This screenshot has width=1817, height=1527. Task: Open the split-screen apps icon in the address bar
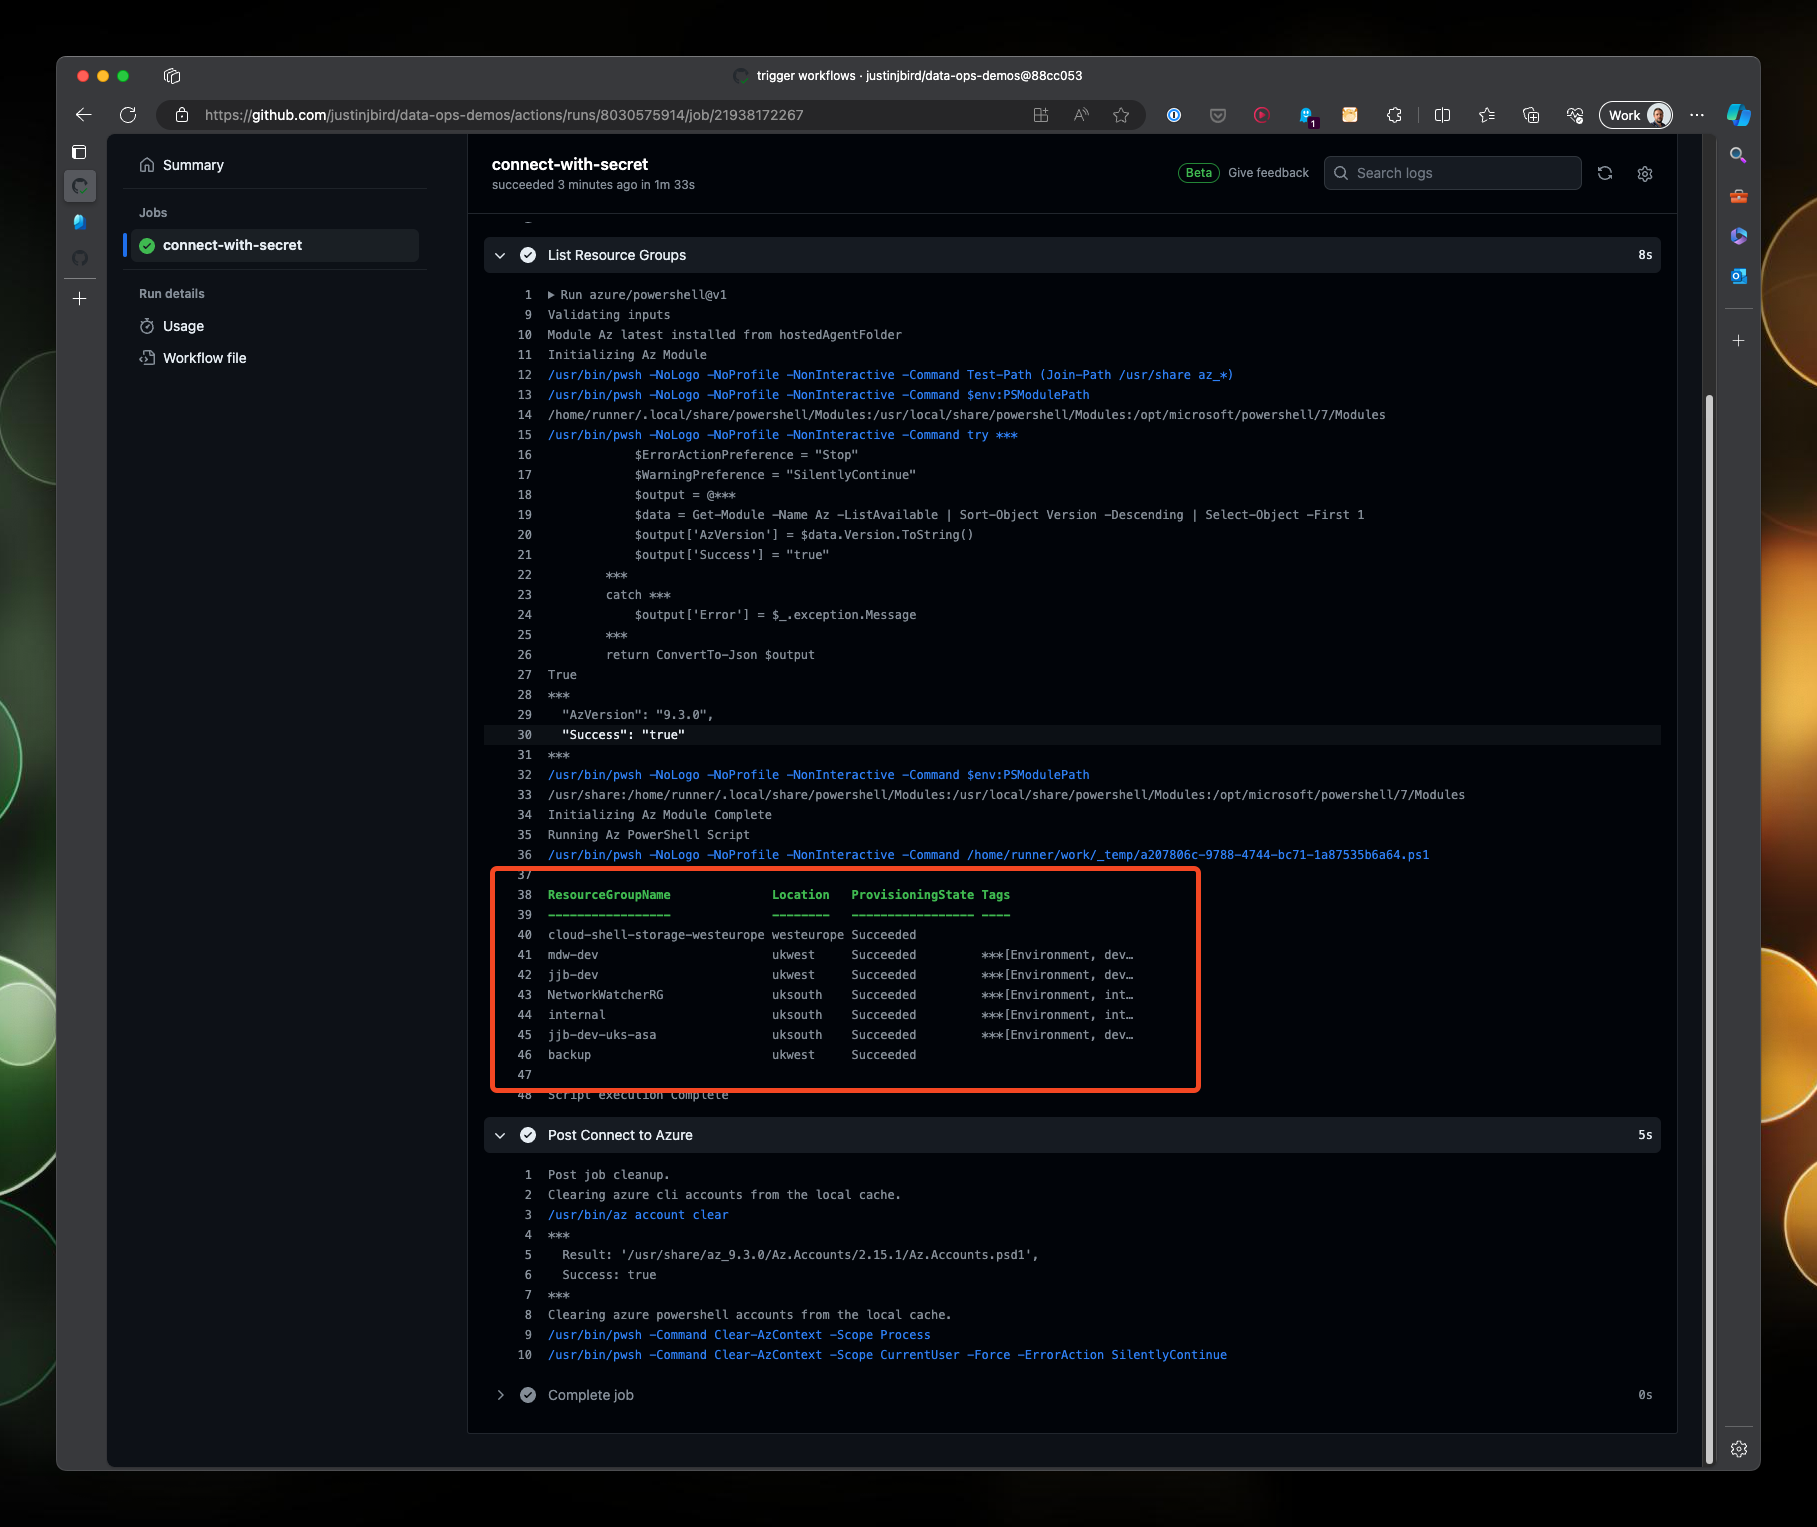1041,115
